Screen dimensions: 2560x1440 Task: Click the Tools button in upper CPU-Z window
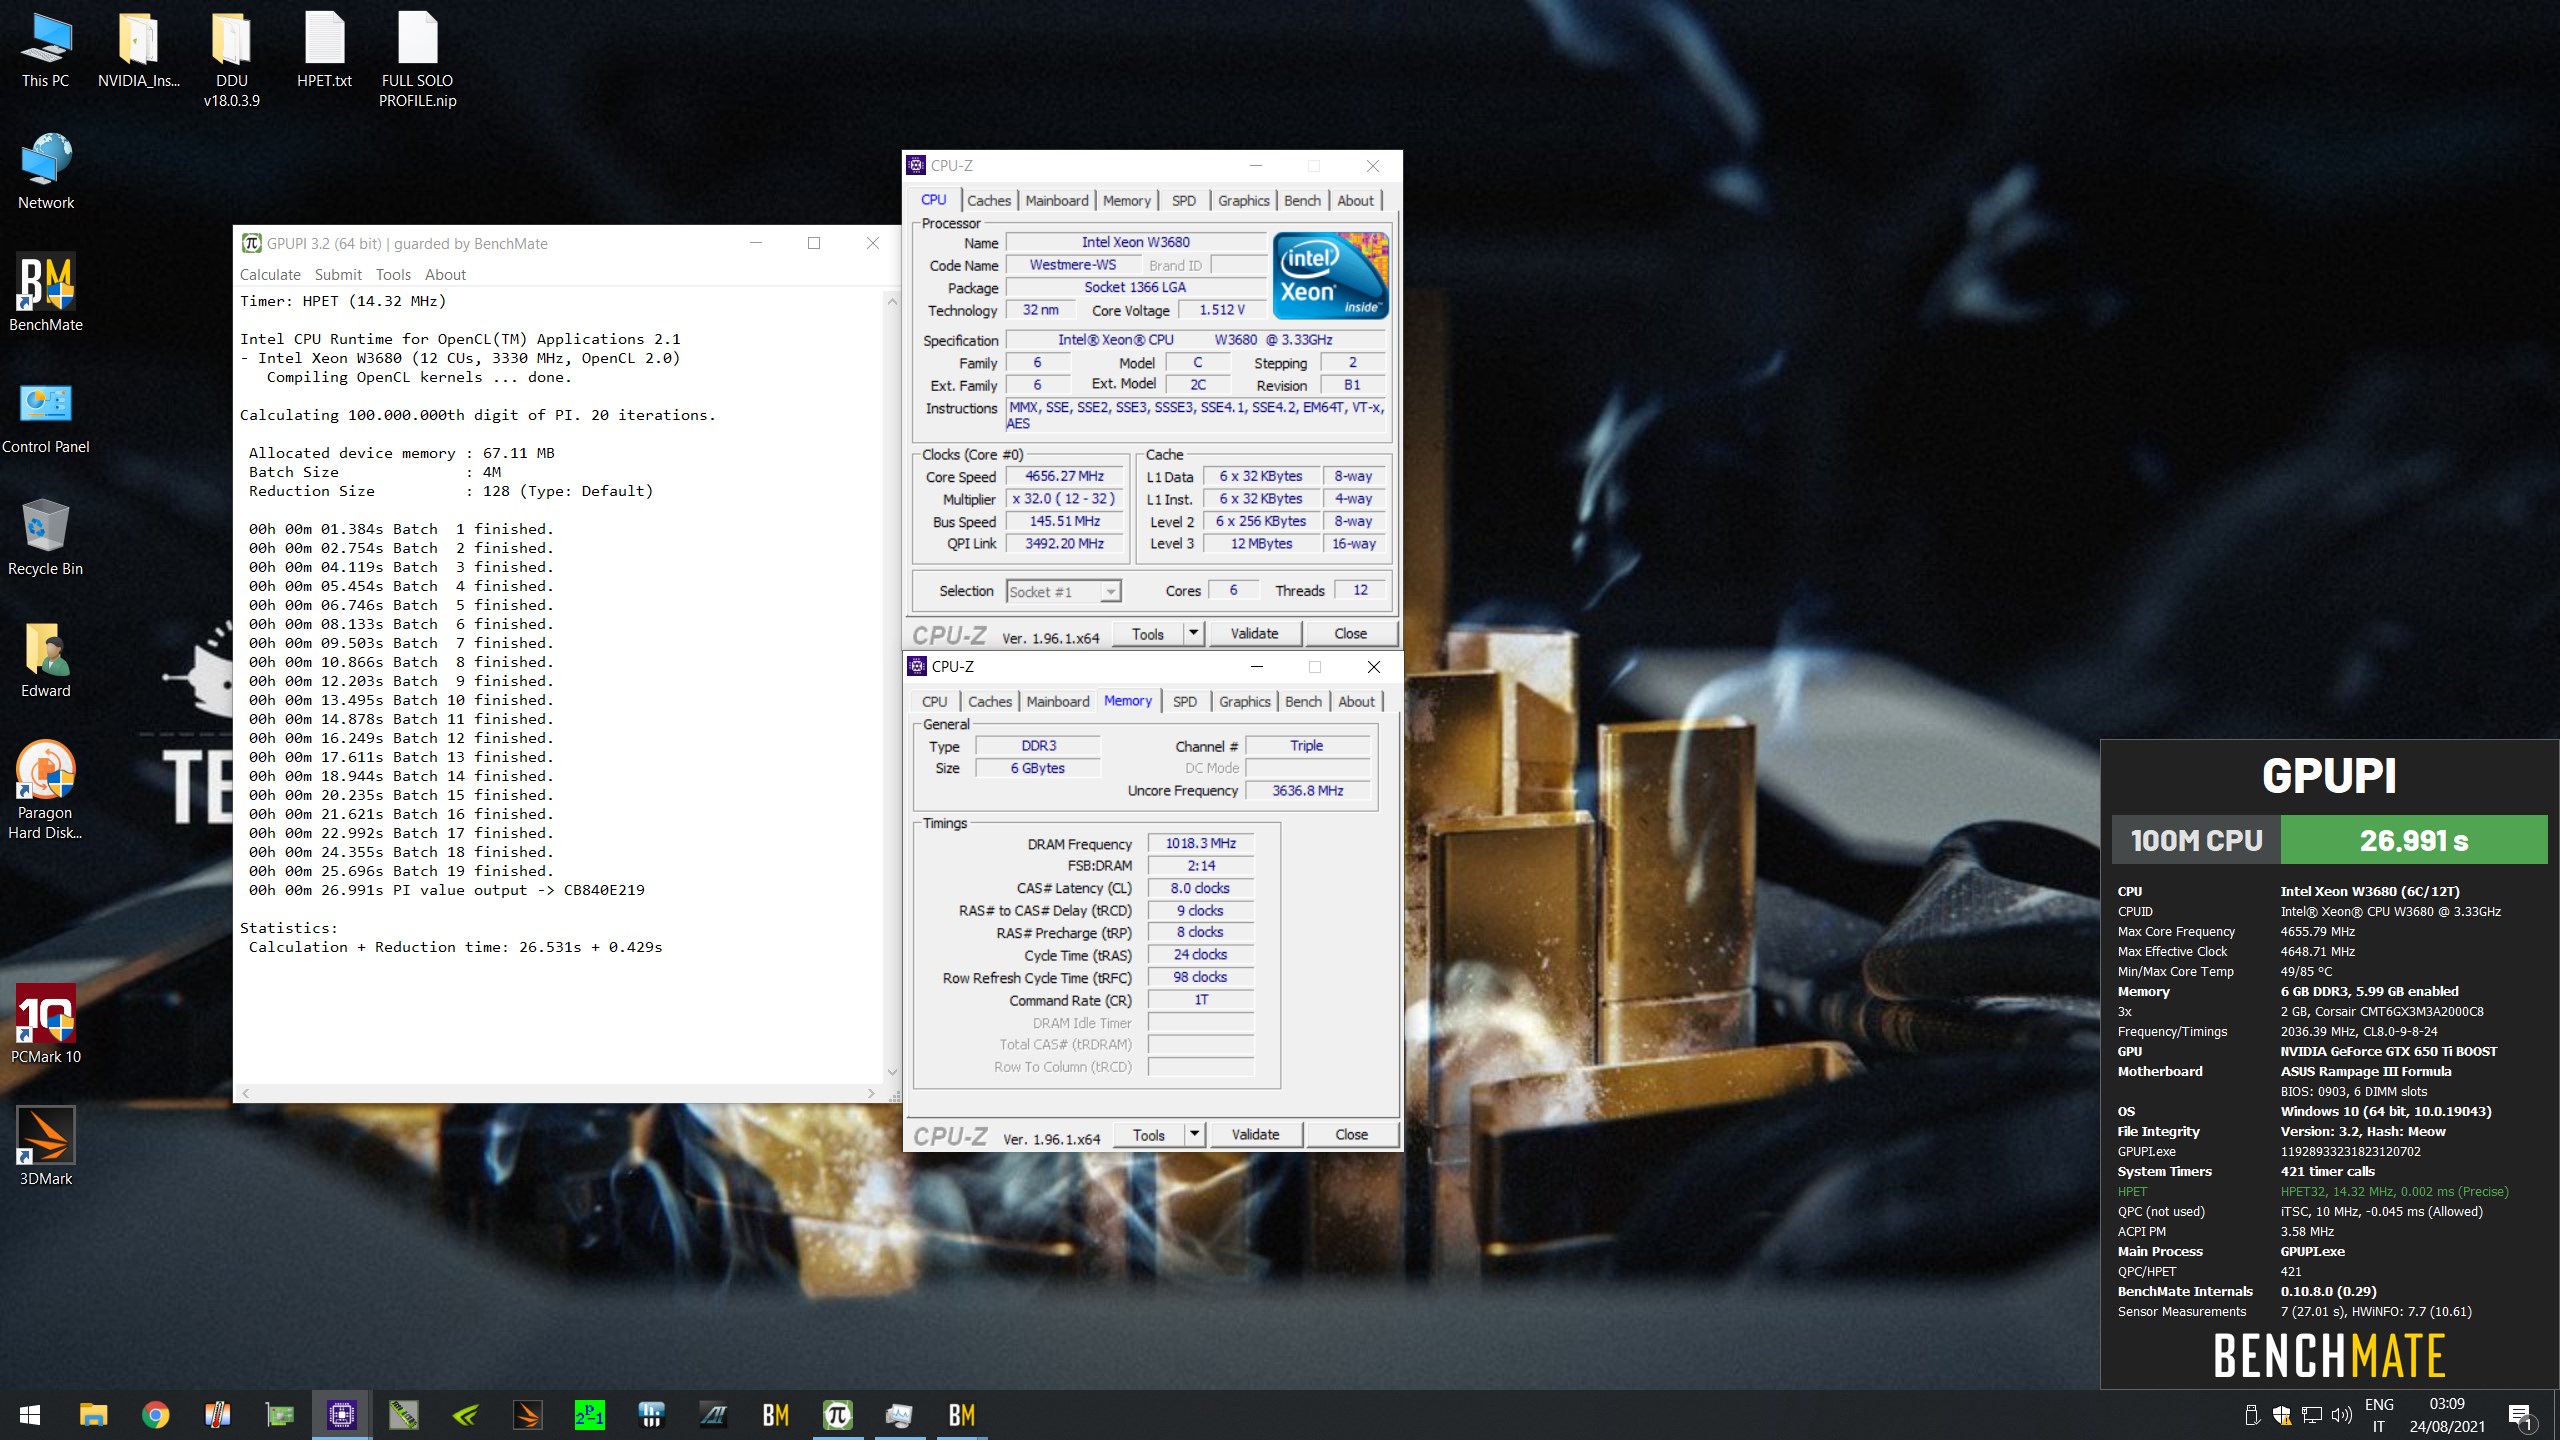click(x=1148, y=633)
